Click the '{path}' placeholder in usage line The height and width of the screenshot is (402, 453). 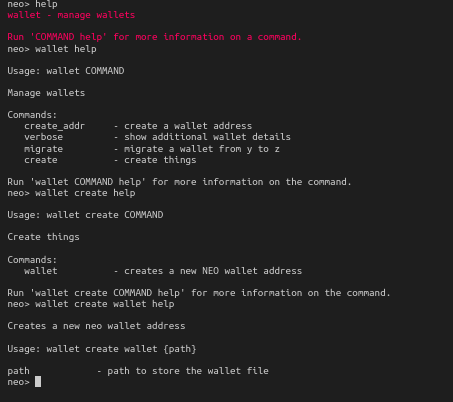point(180,349)
